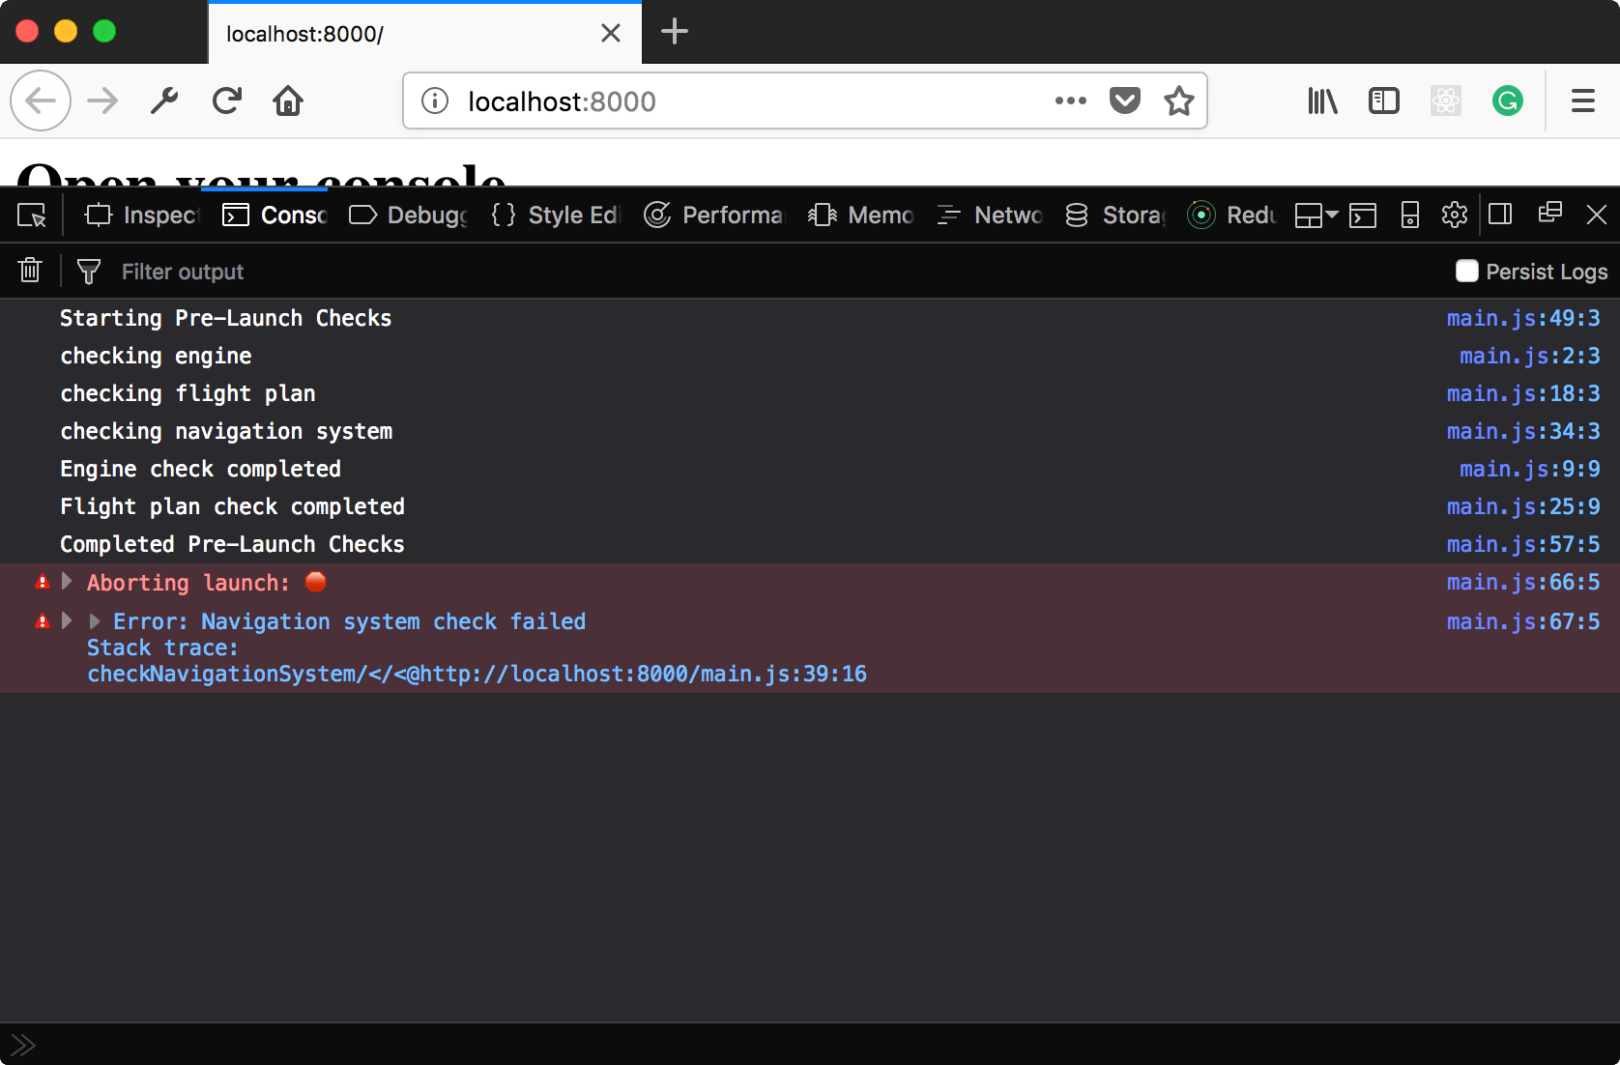Bookmark this page with the star
1620x1065 pixels.
pos(1179,101)
